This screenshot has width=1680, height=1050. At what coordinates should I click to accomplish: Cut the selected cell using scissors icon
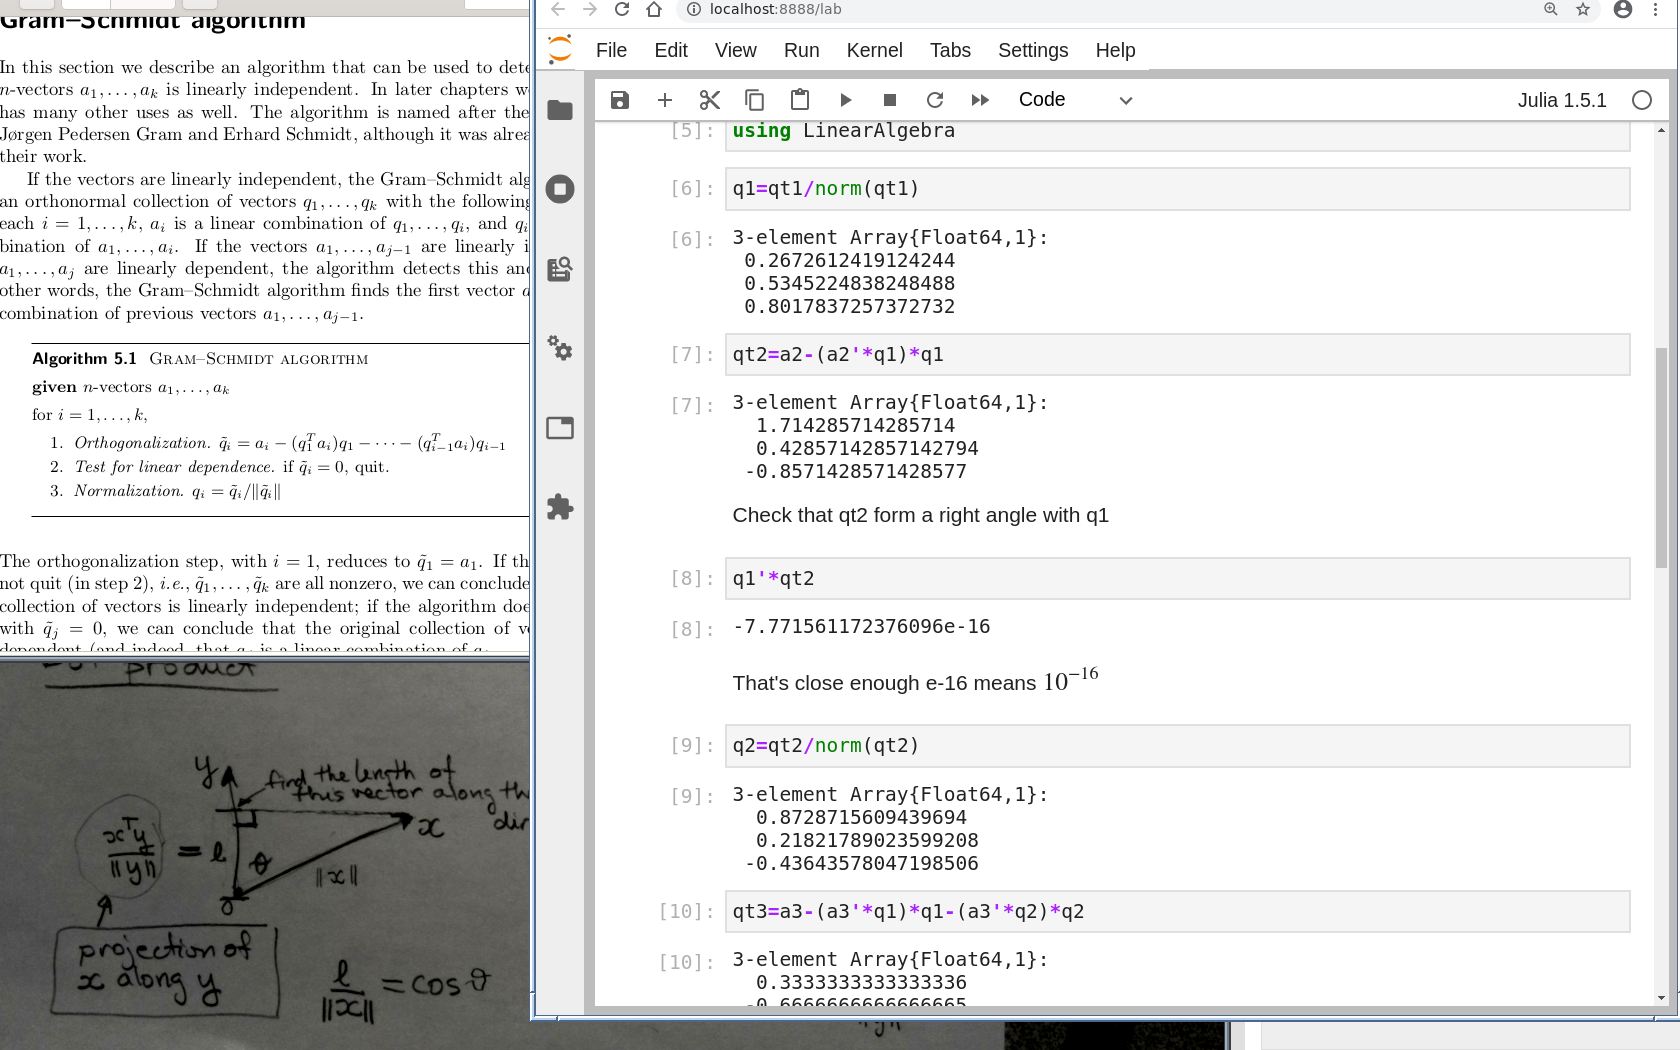[710, 100]
